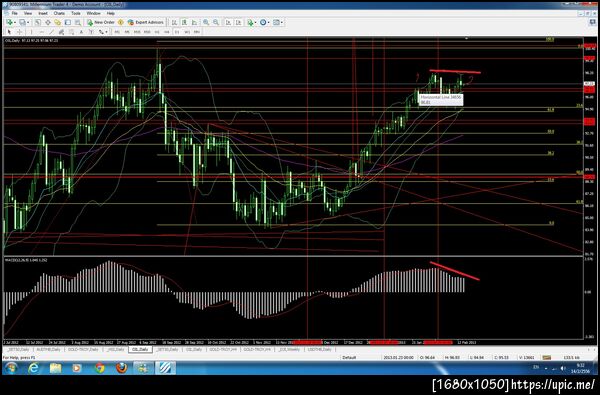Open the File menu
The height and width of the screenshot is (395, 600).
pos(15,13)
